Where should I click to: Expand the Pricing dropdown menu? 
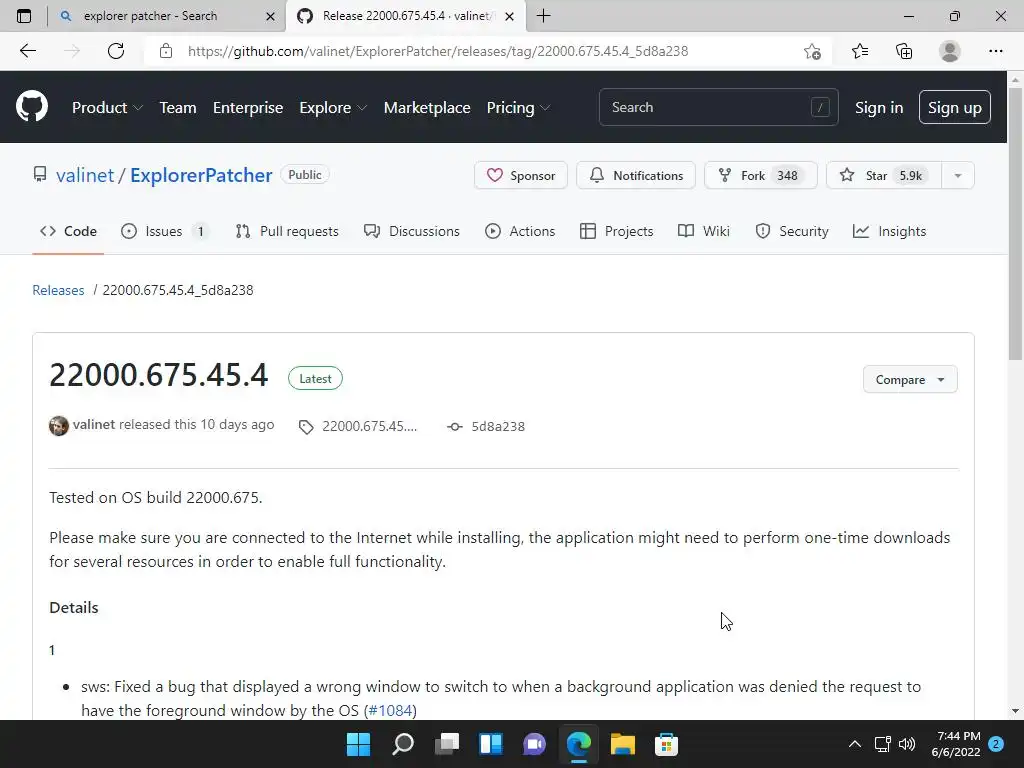[x=518, y=107]
